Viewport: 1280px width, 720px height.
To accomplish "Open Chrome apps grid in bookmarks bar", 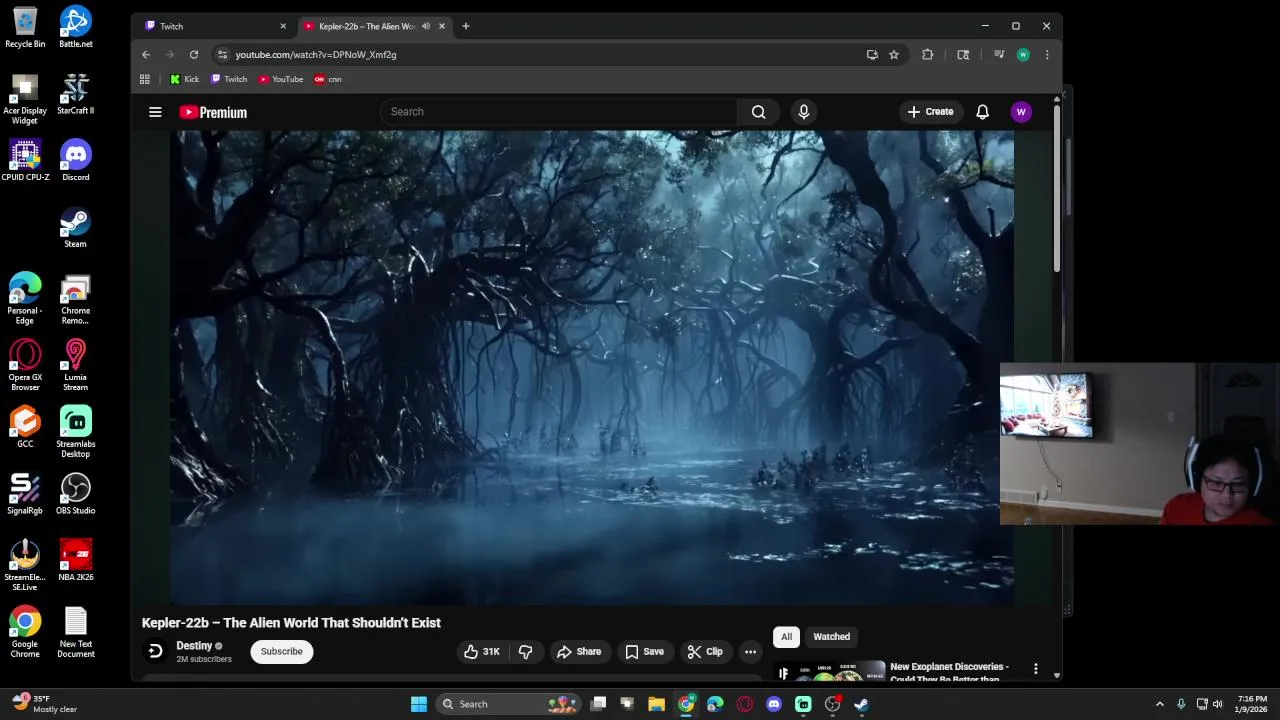I will (145, 79).
